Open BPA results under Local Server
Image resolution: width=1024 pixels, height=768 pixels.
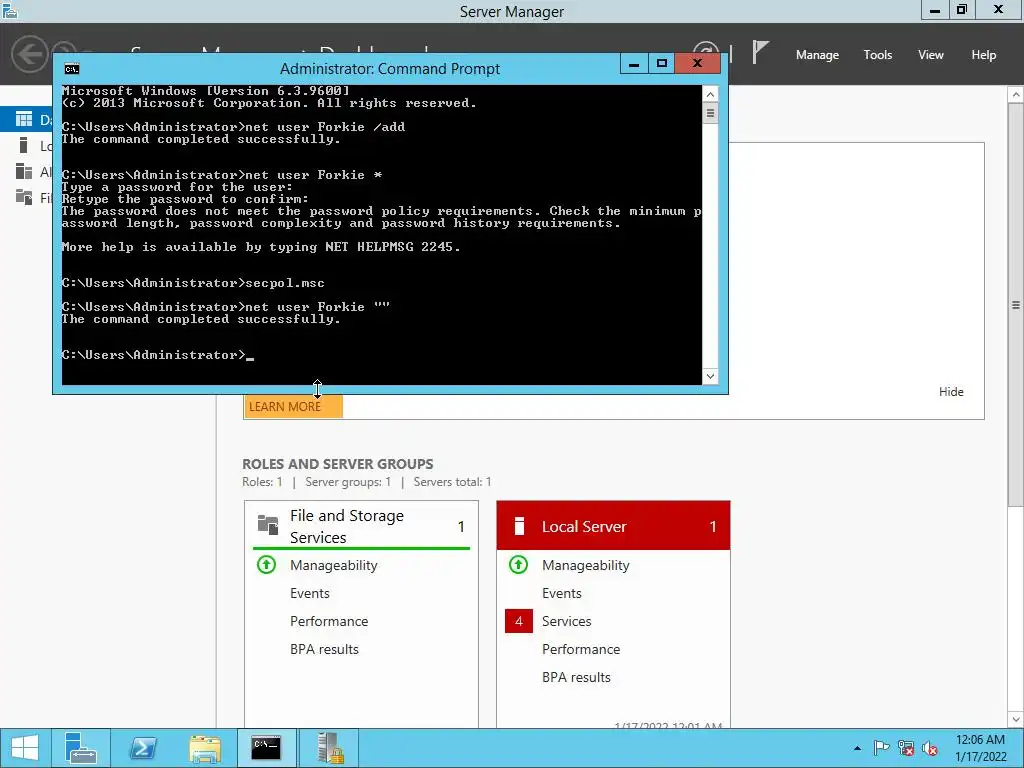point(577,677)
